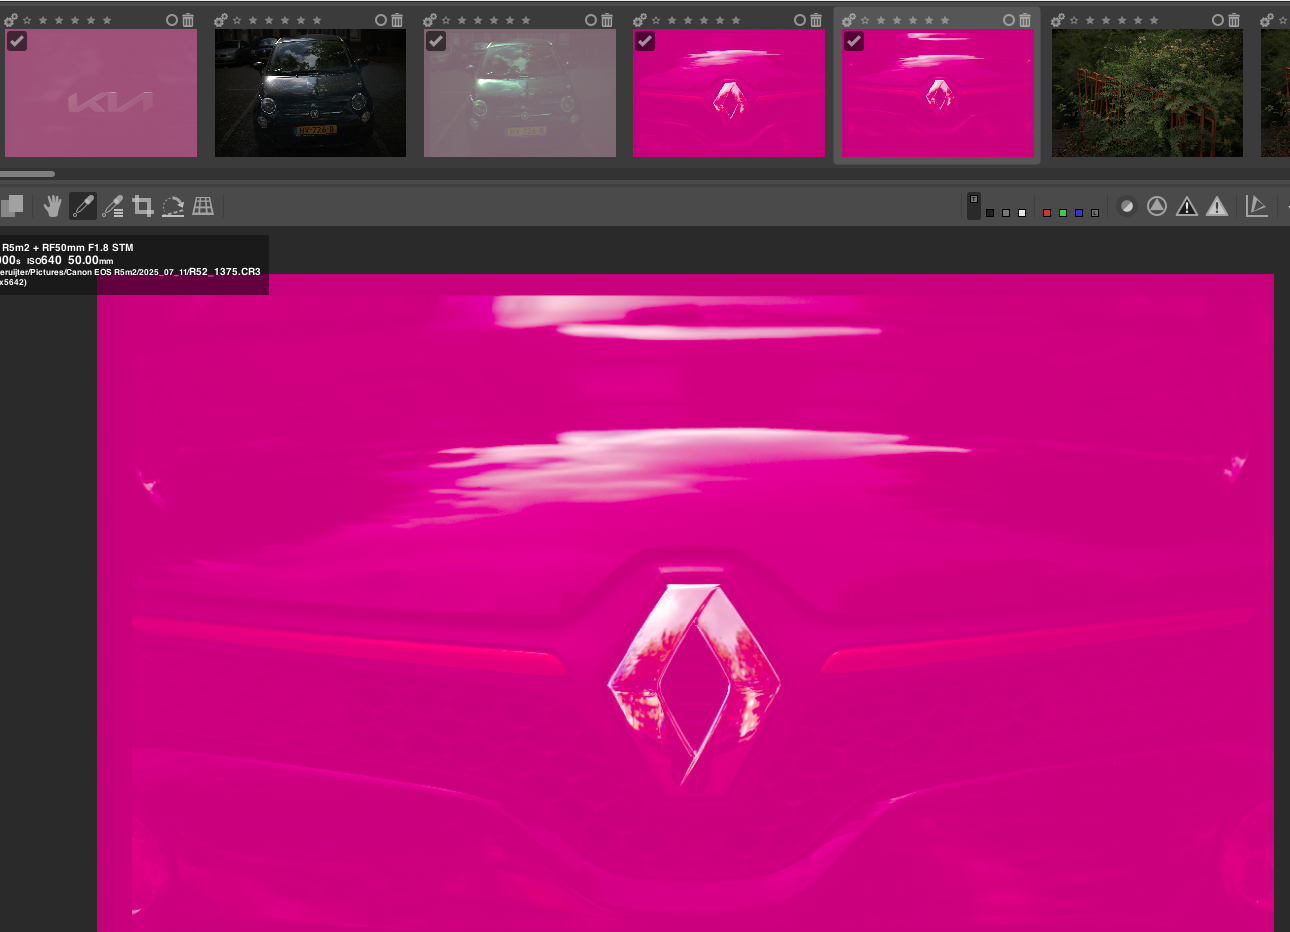The width and height of the screenshot is (1290, 932).
Task: Activate the perspective correction grid tool
Action: pyautogui.click(x=203, y=206)
